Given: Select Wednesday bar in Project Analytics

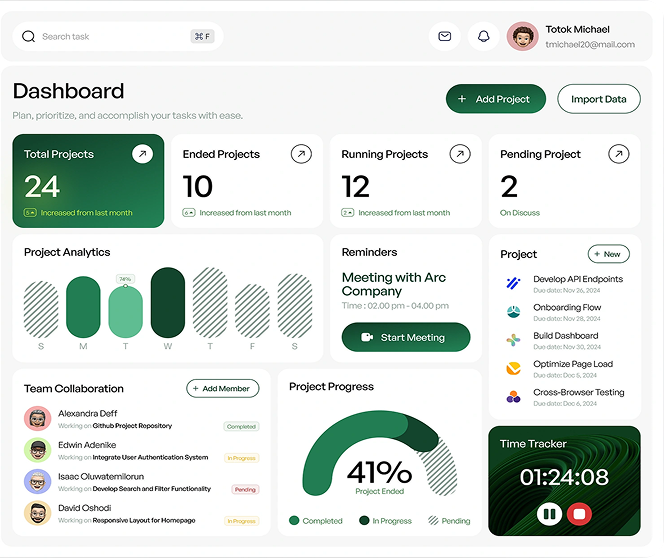Looking at the screenshot, I should pyautogui.click(x=168, y=303).
